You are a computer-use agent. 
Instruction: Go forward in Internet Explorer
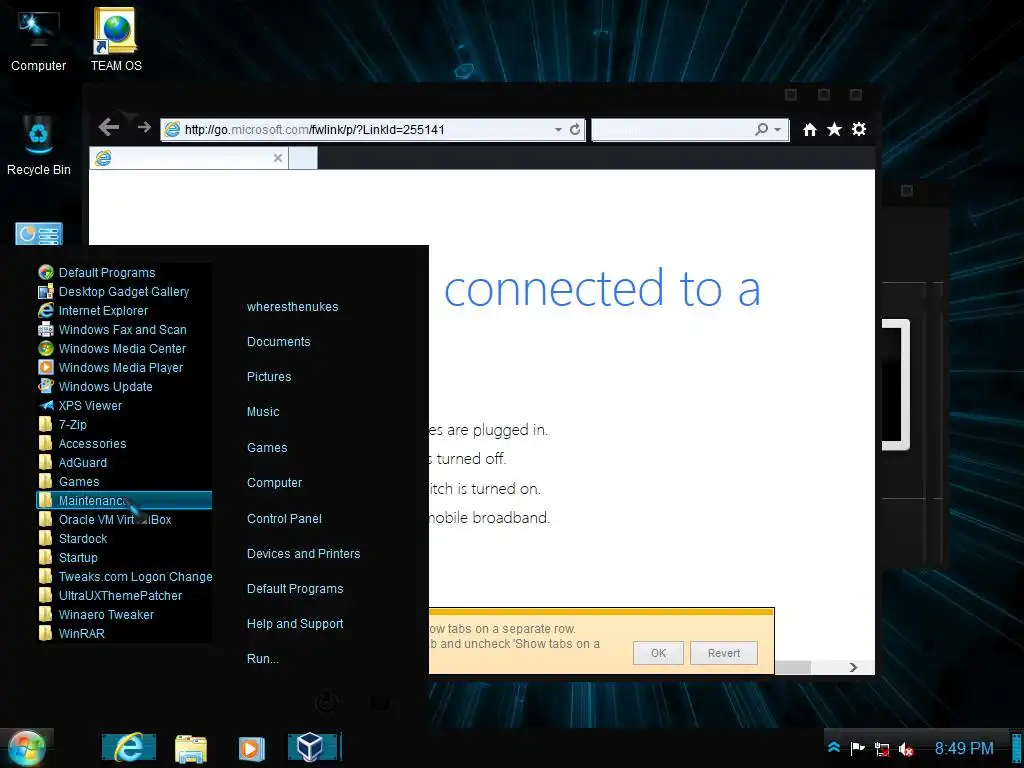144,127
